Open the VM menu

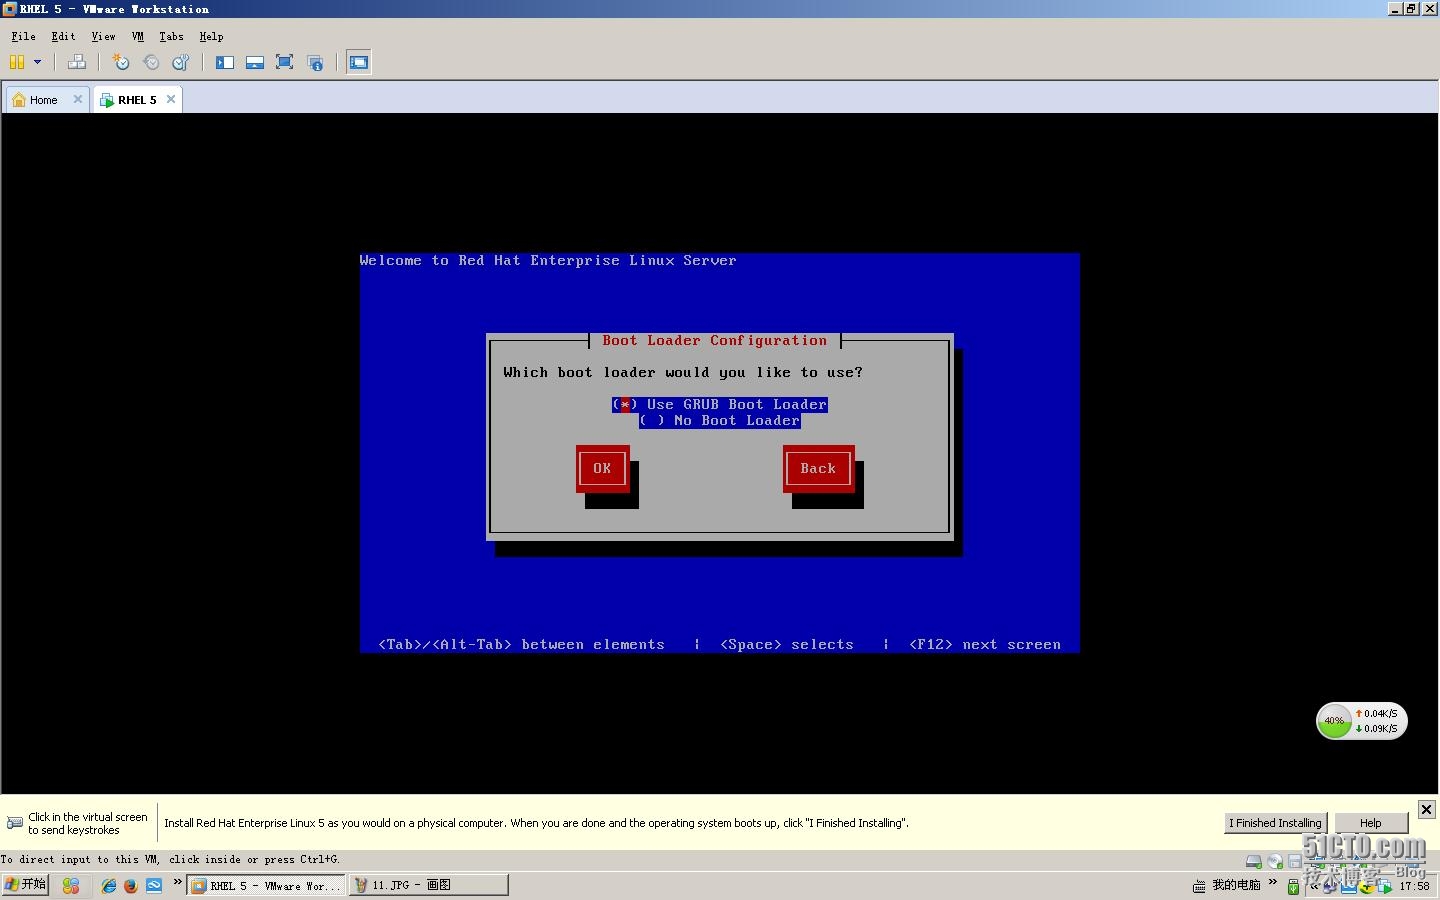(138, 36)
